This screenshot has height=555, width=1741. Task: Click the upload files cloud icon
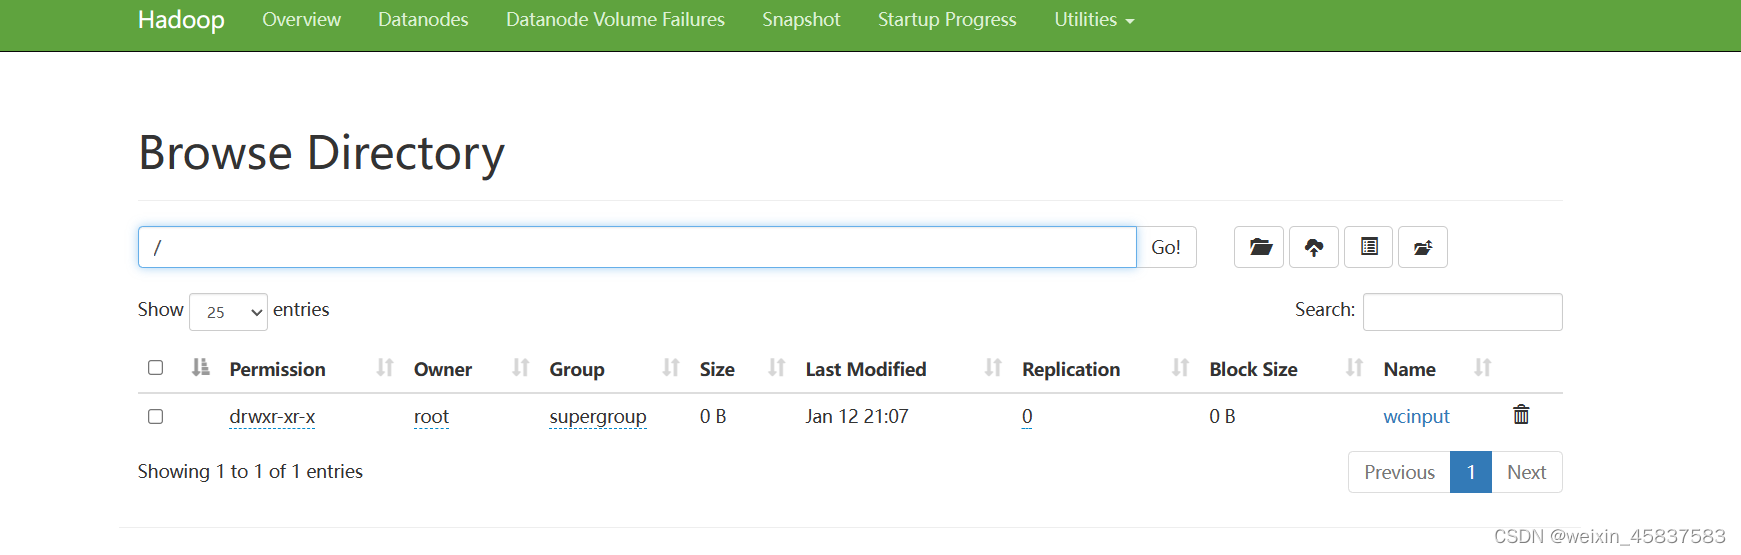click(x=1314, y=247)
